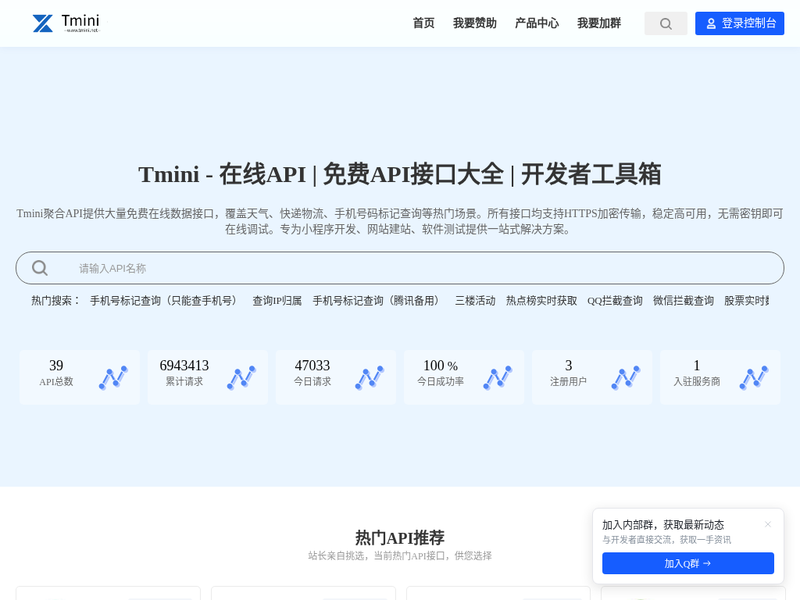Click the 热门API推荐 heading
Image resolution: width=800 pixels, height=600 pixels.
(x=400, y=537)
